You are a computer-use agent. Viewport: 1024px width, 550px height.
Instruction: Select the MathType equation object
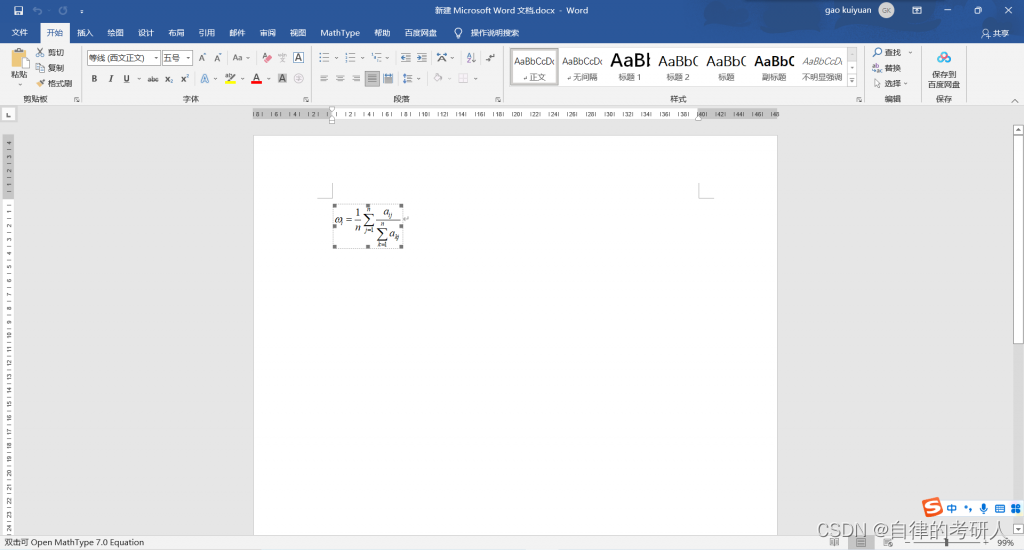click(x=368, y=226)
